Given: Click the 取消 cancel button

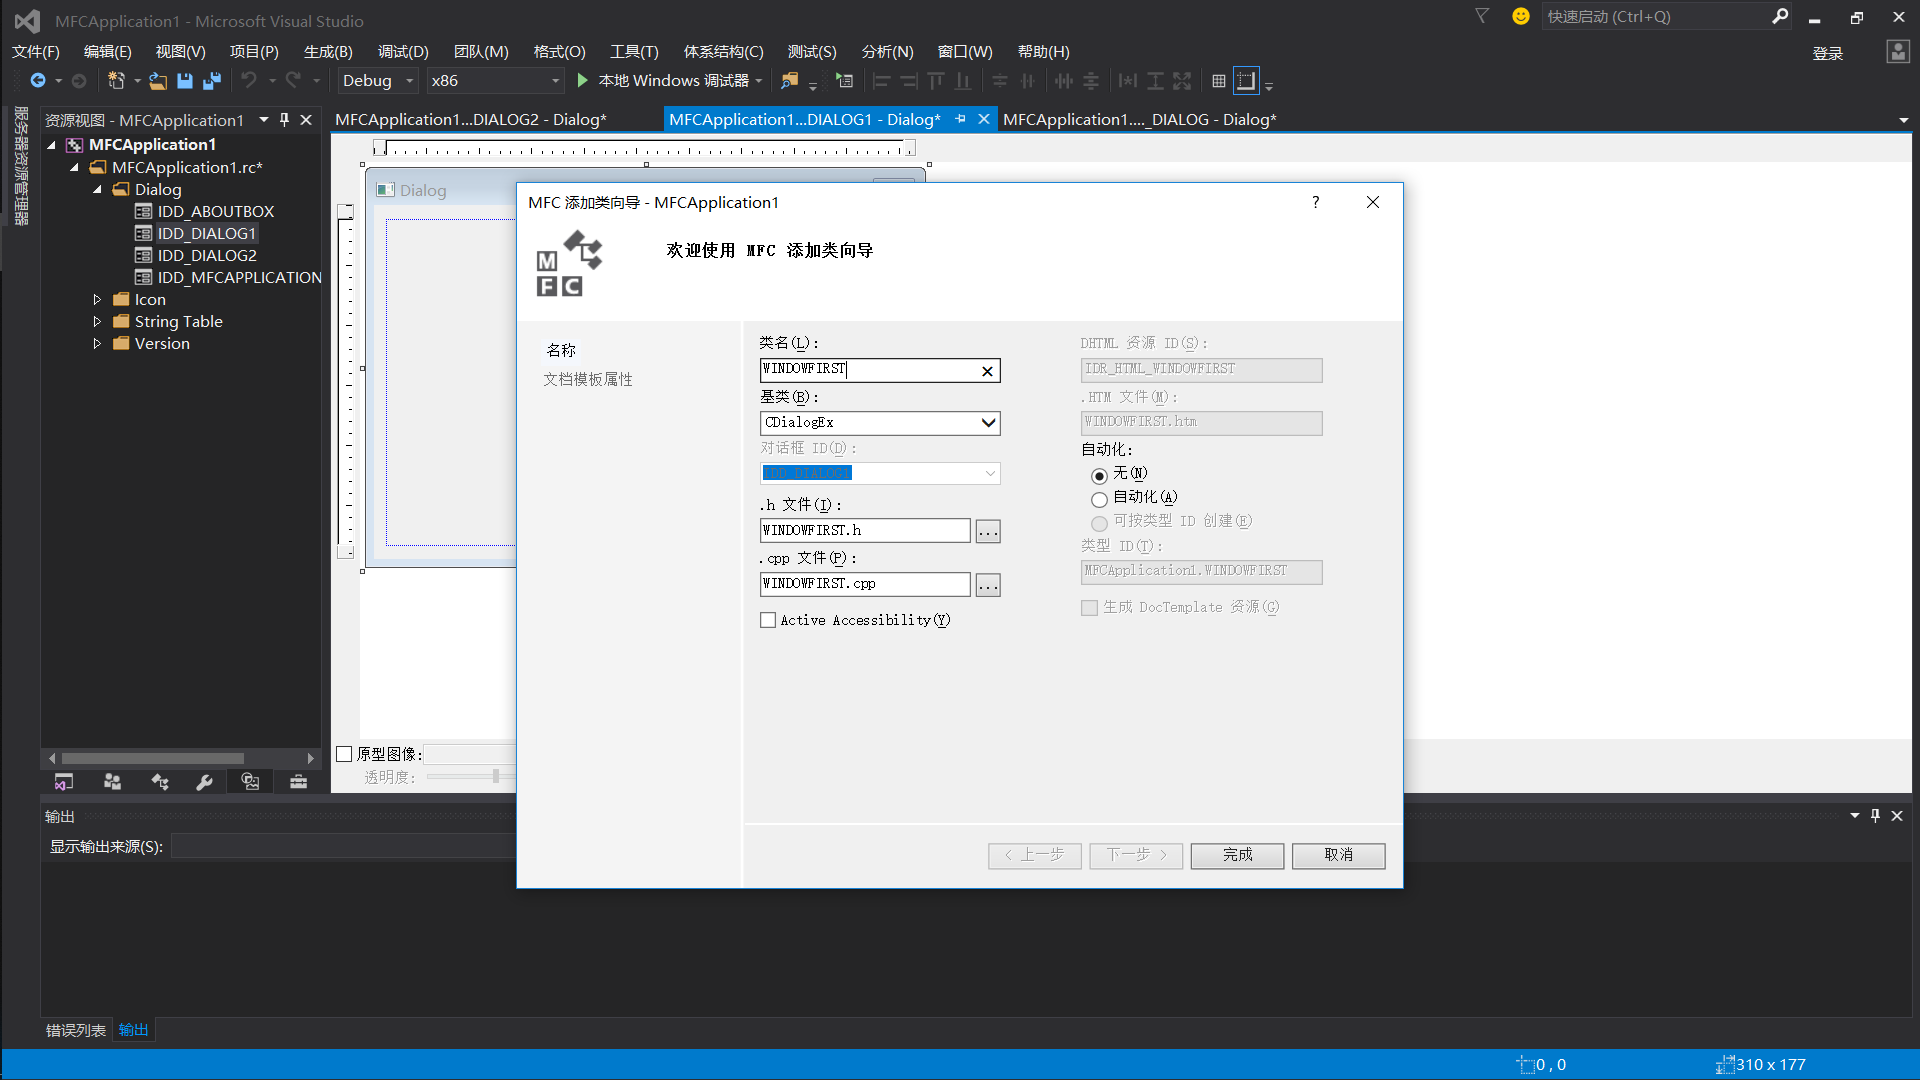Looking at the screenshot, I should click(x=1338, y=856).
